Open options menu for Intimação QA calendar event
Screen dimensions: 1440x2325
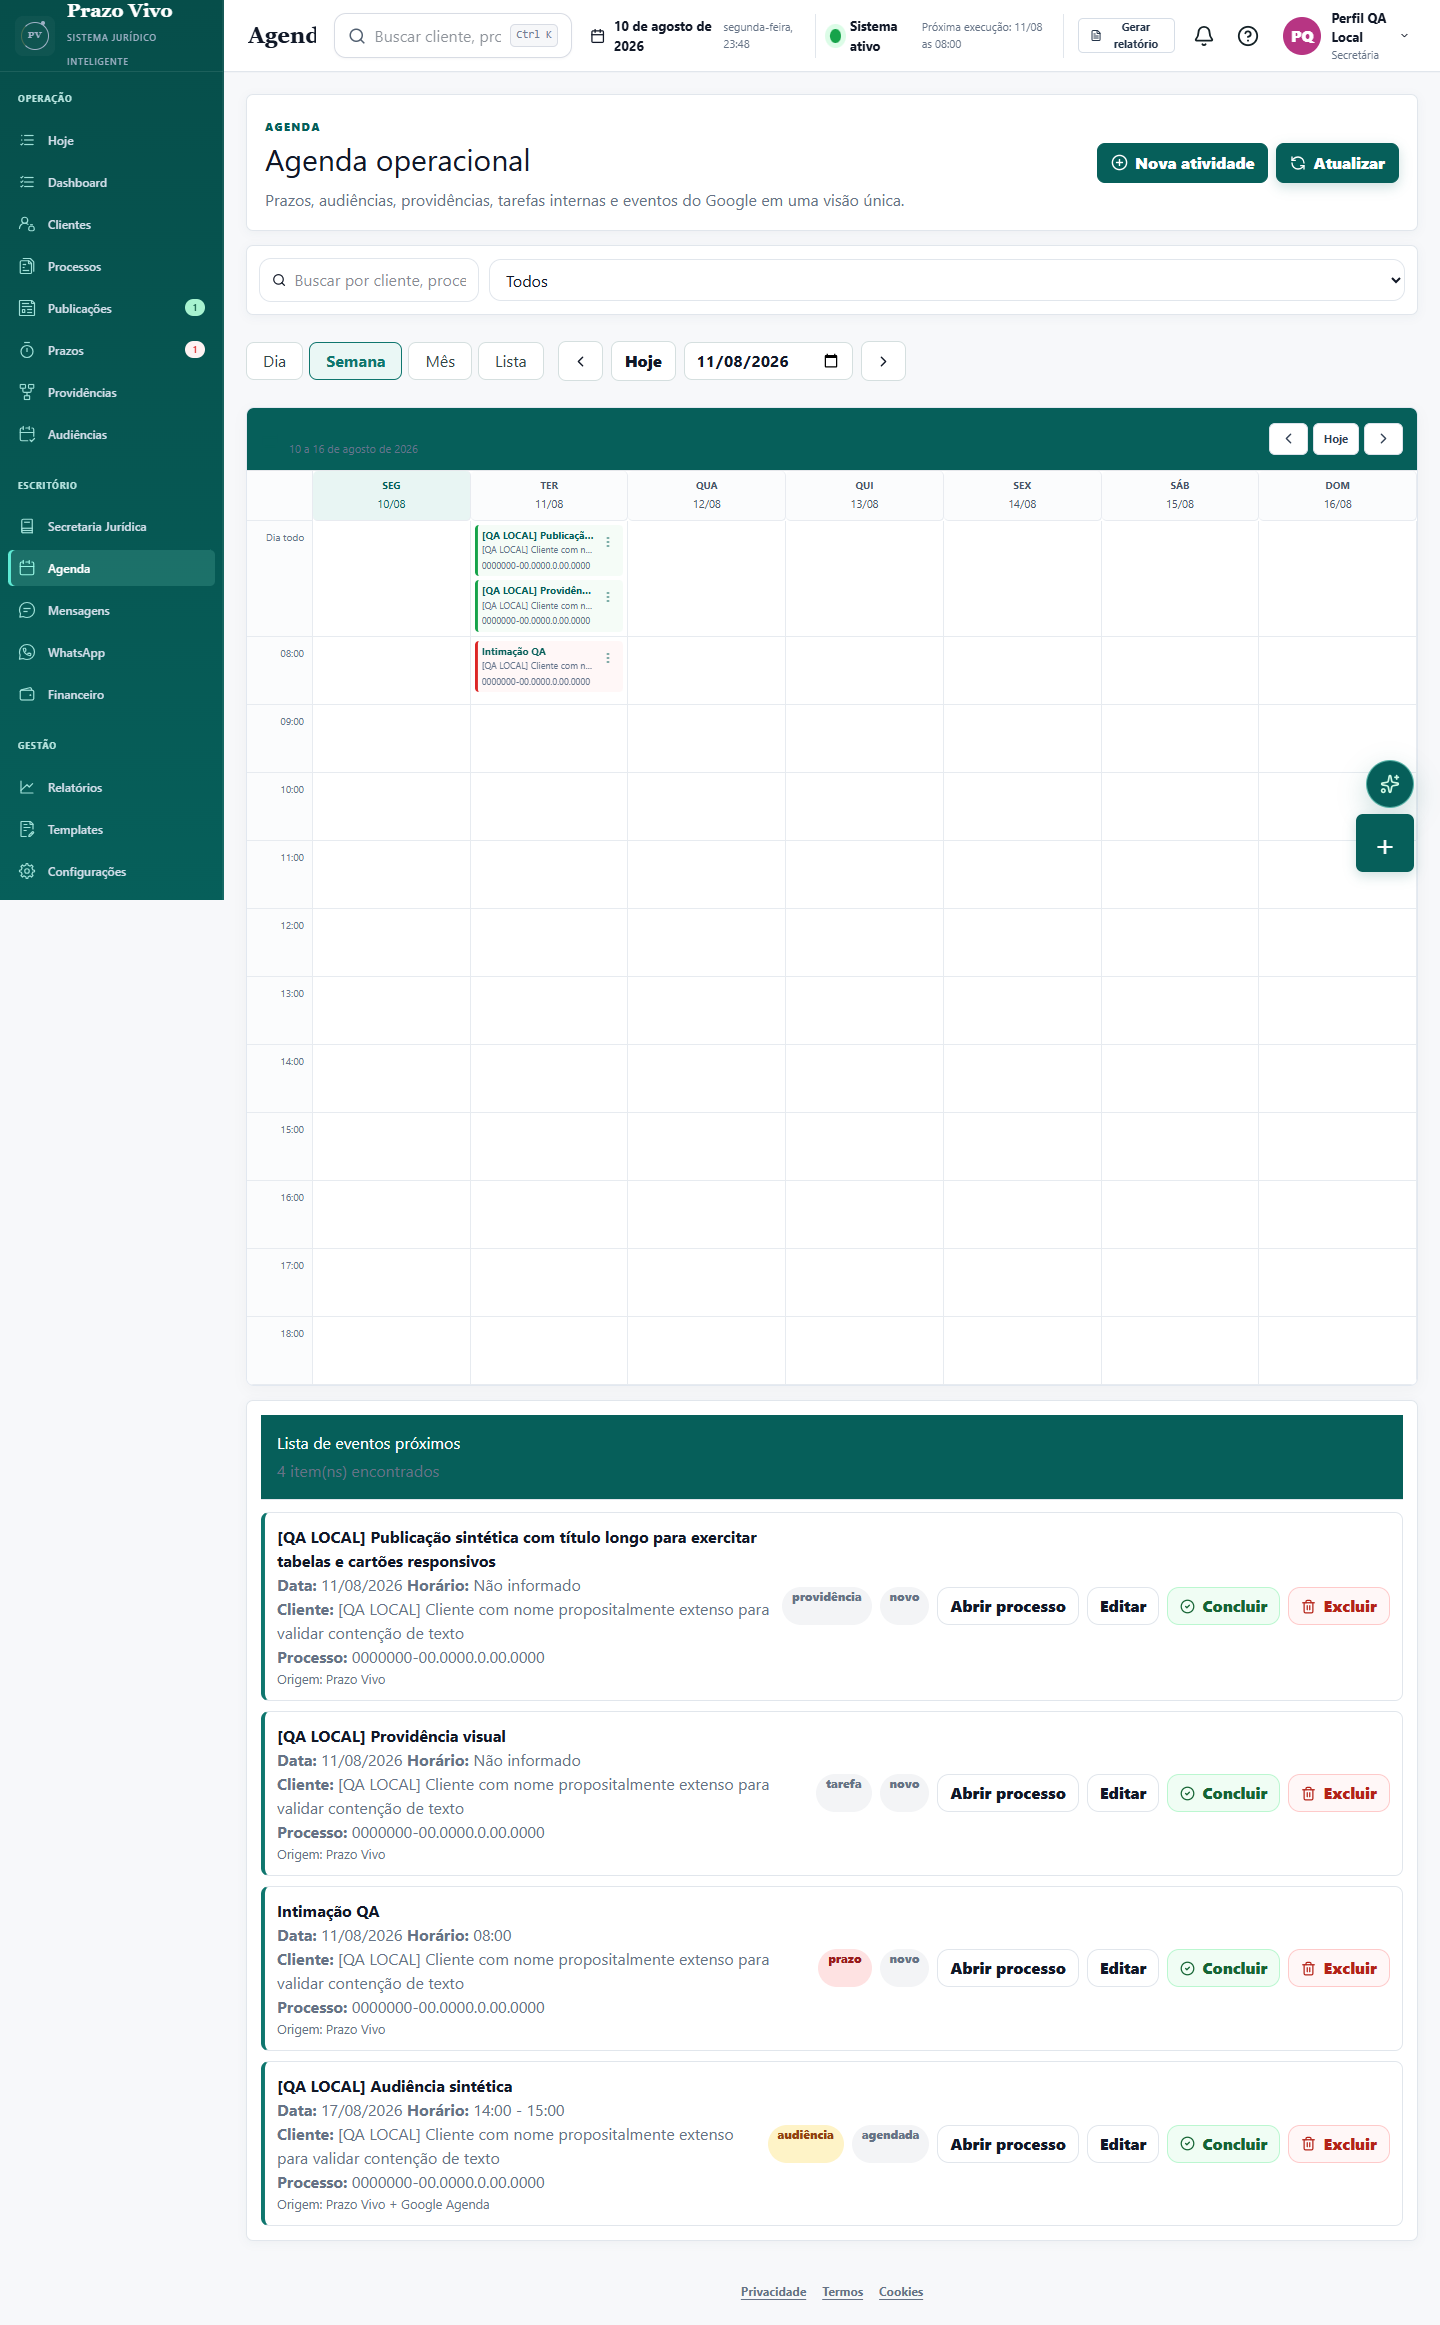point(608,658)
